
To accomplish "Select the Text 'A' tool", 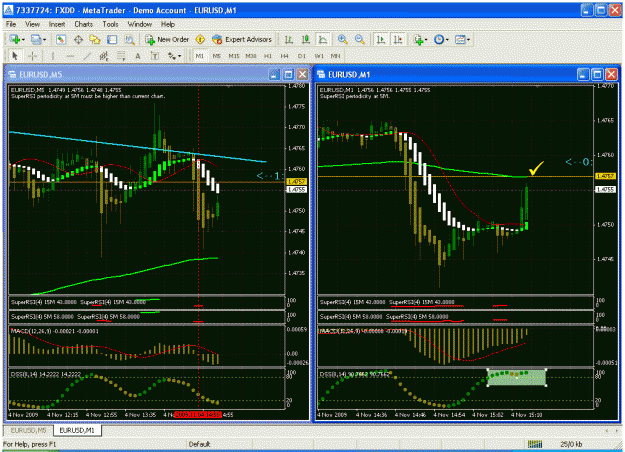I will pos(138,56).
